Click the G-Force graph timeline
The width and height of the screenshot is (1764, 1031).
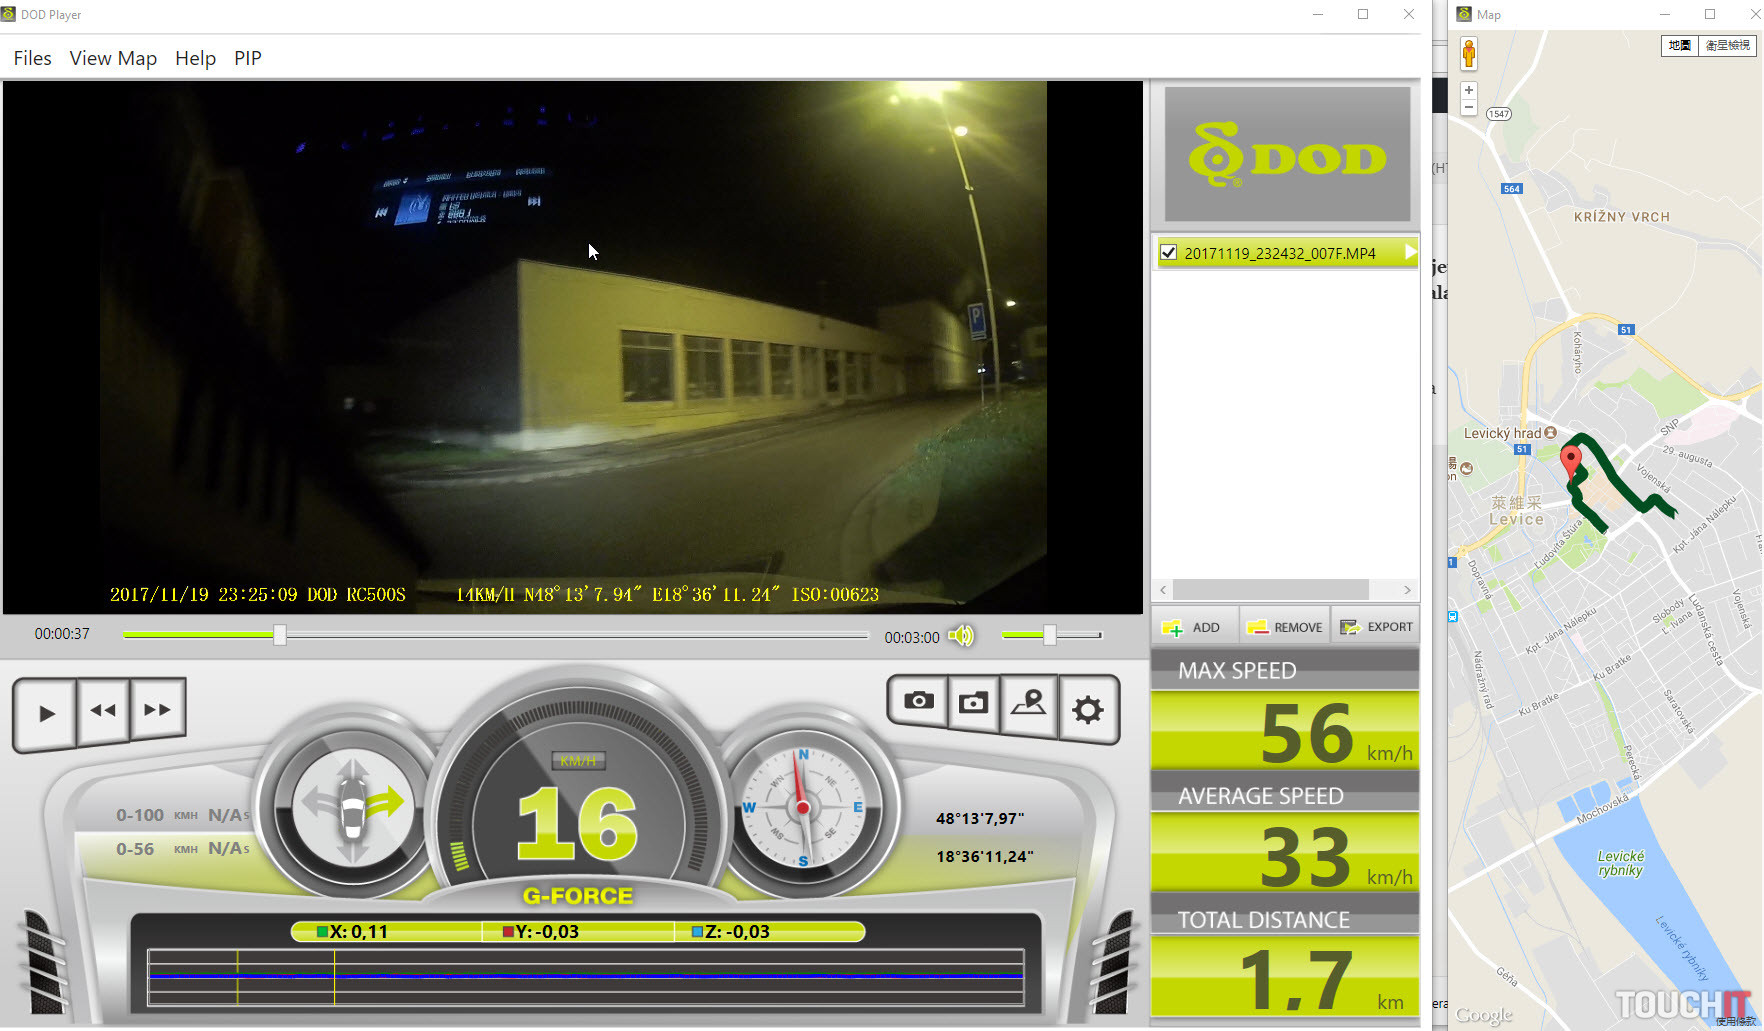585,976
